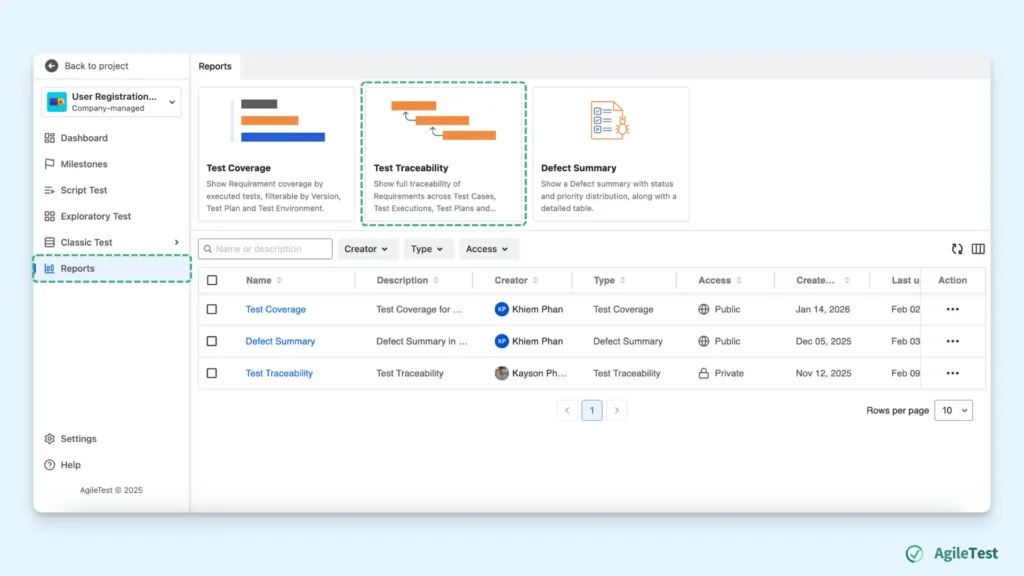Click globe Public icon in Test Coverage row

[x=703, y=309]
